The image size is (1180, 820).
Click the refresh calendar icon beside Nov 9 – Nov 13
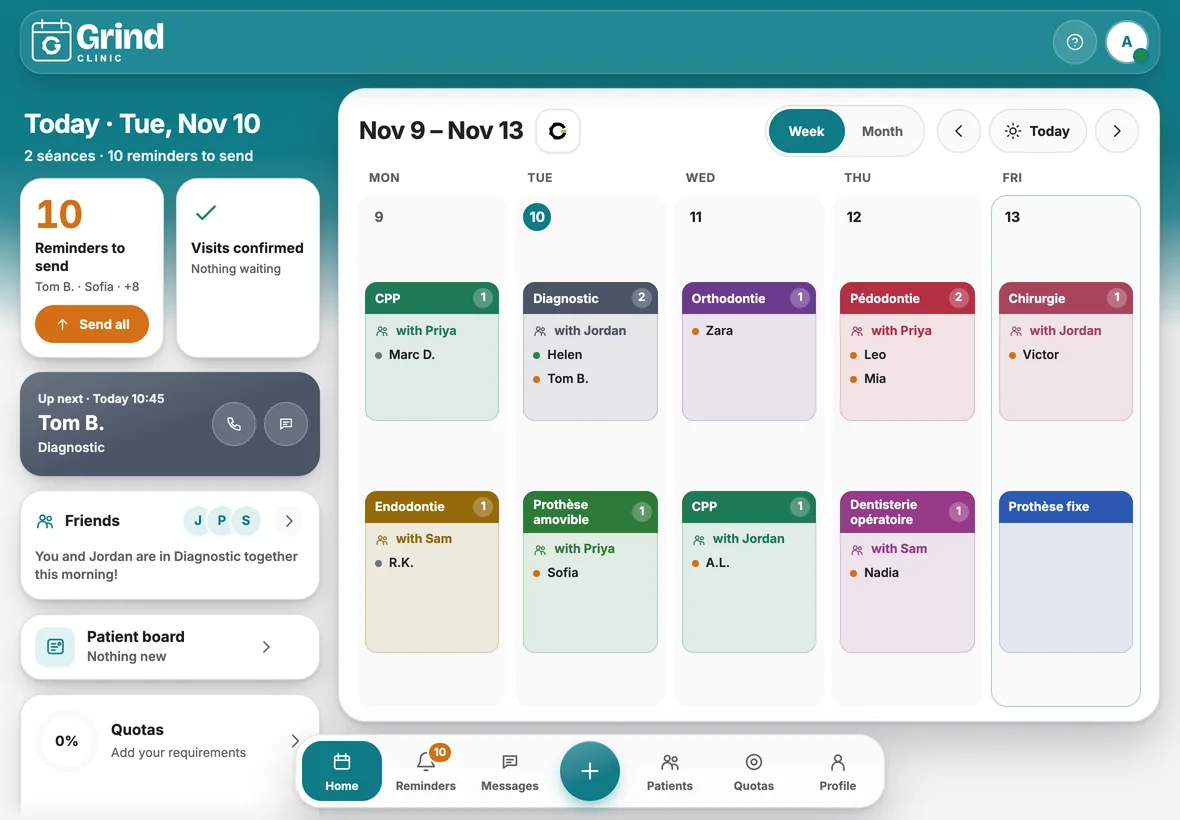point(558,131)
